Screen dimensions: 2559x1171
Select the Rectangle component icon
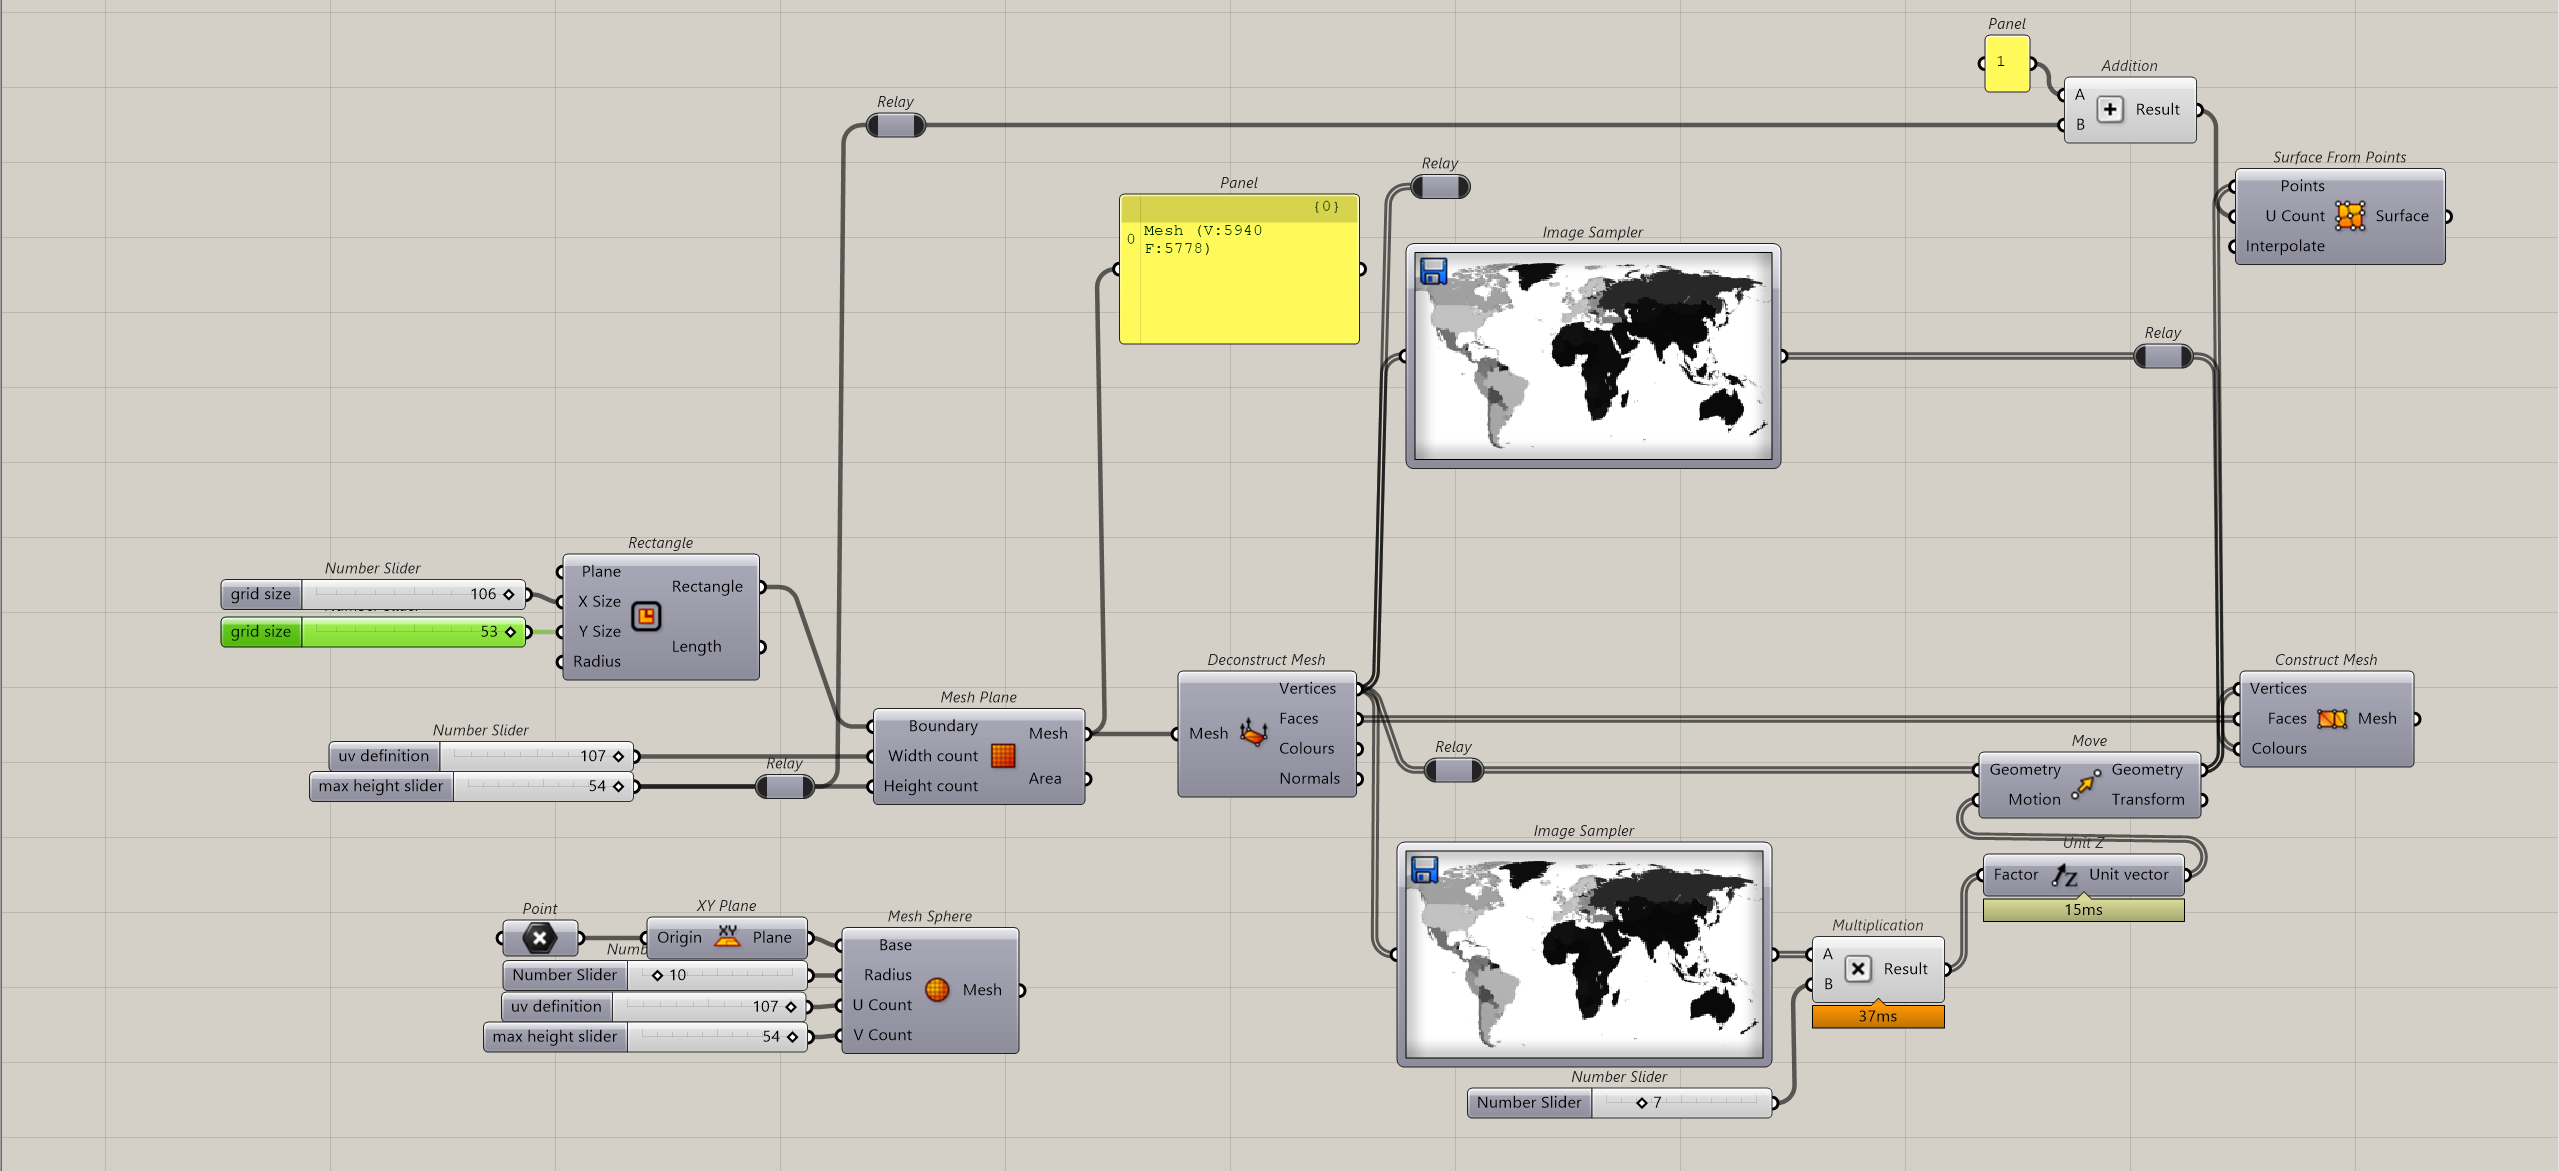646,616
